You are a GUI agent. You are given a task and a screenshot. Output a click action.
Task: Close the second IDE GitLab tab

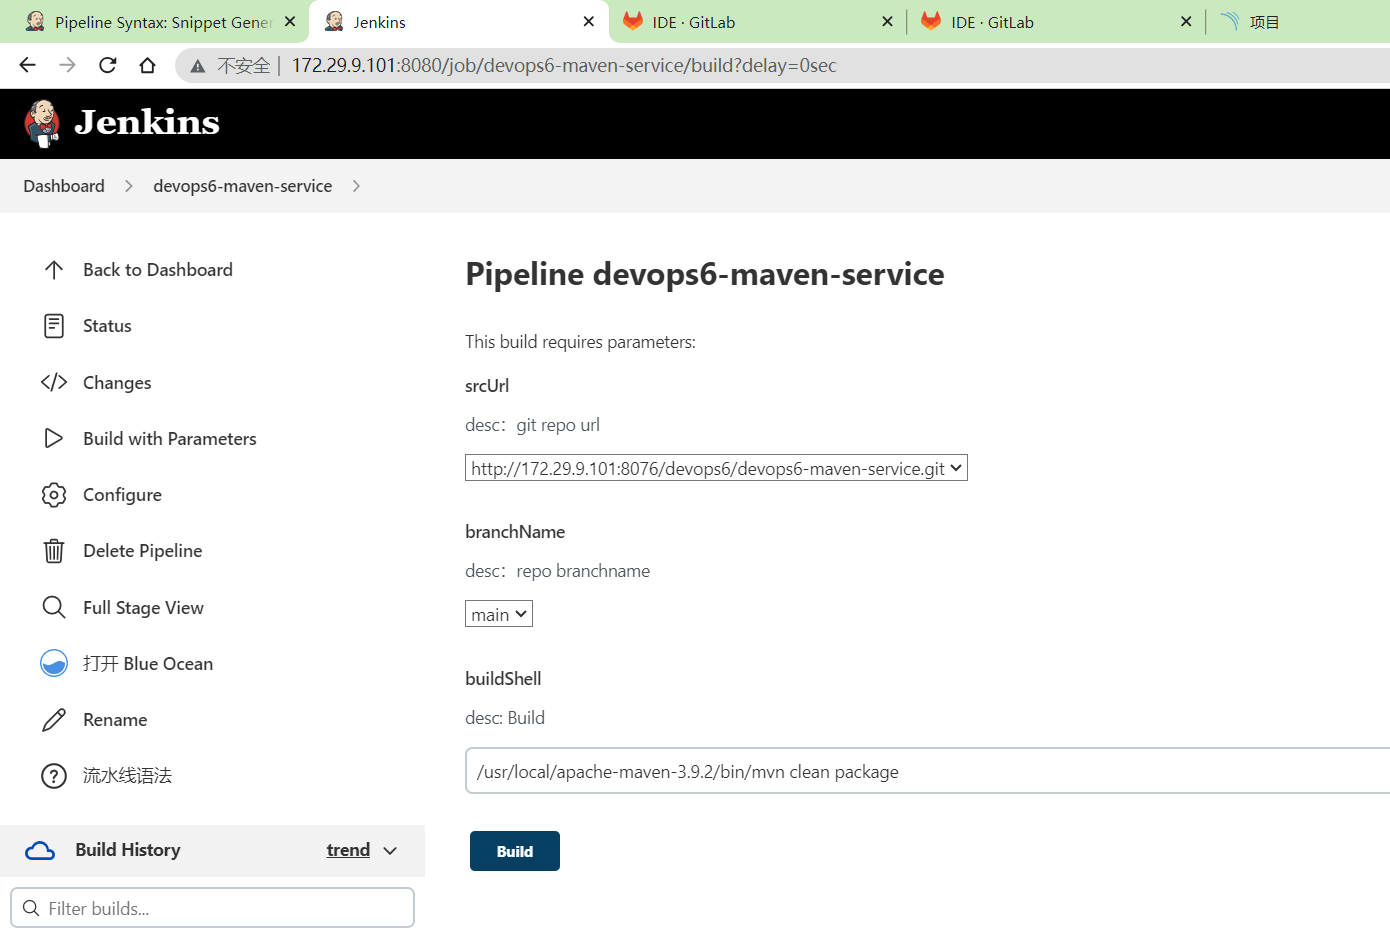[1186, 21]
